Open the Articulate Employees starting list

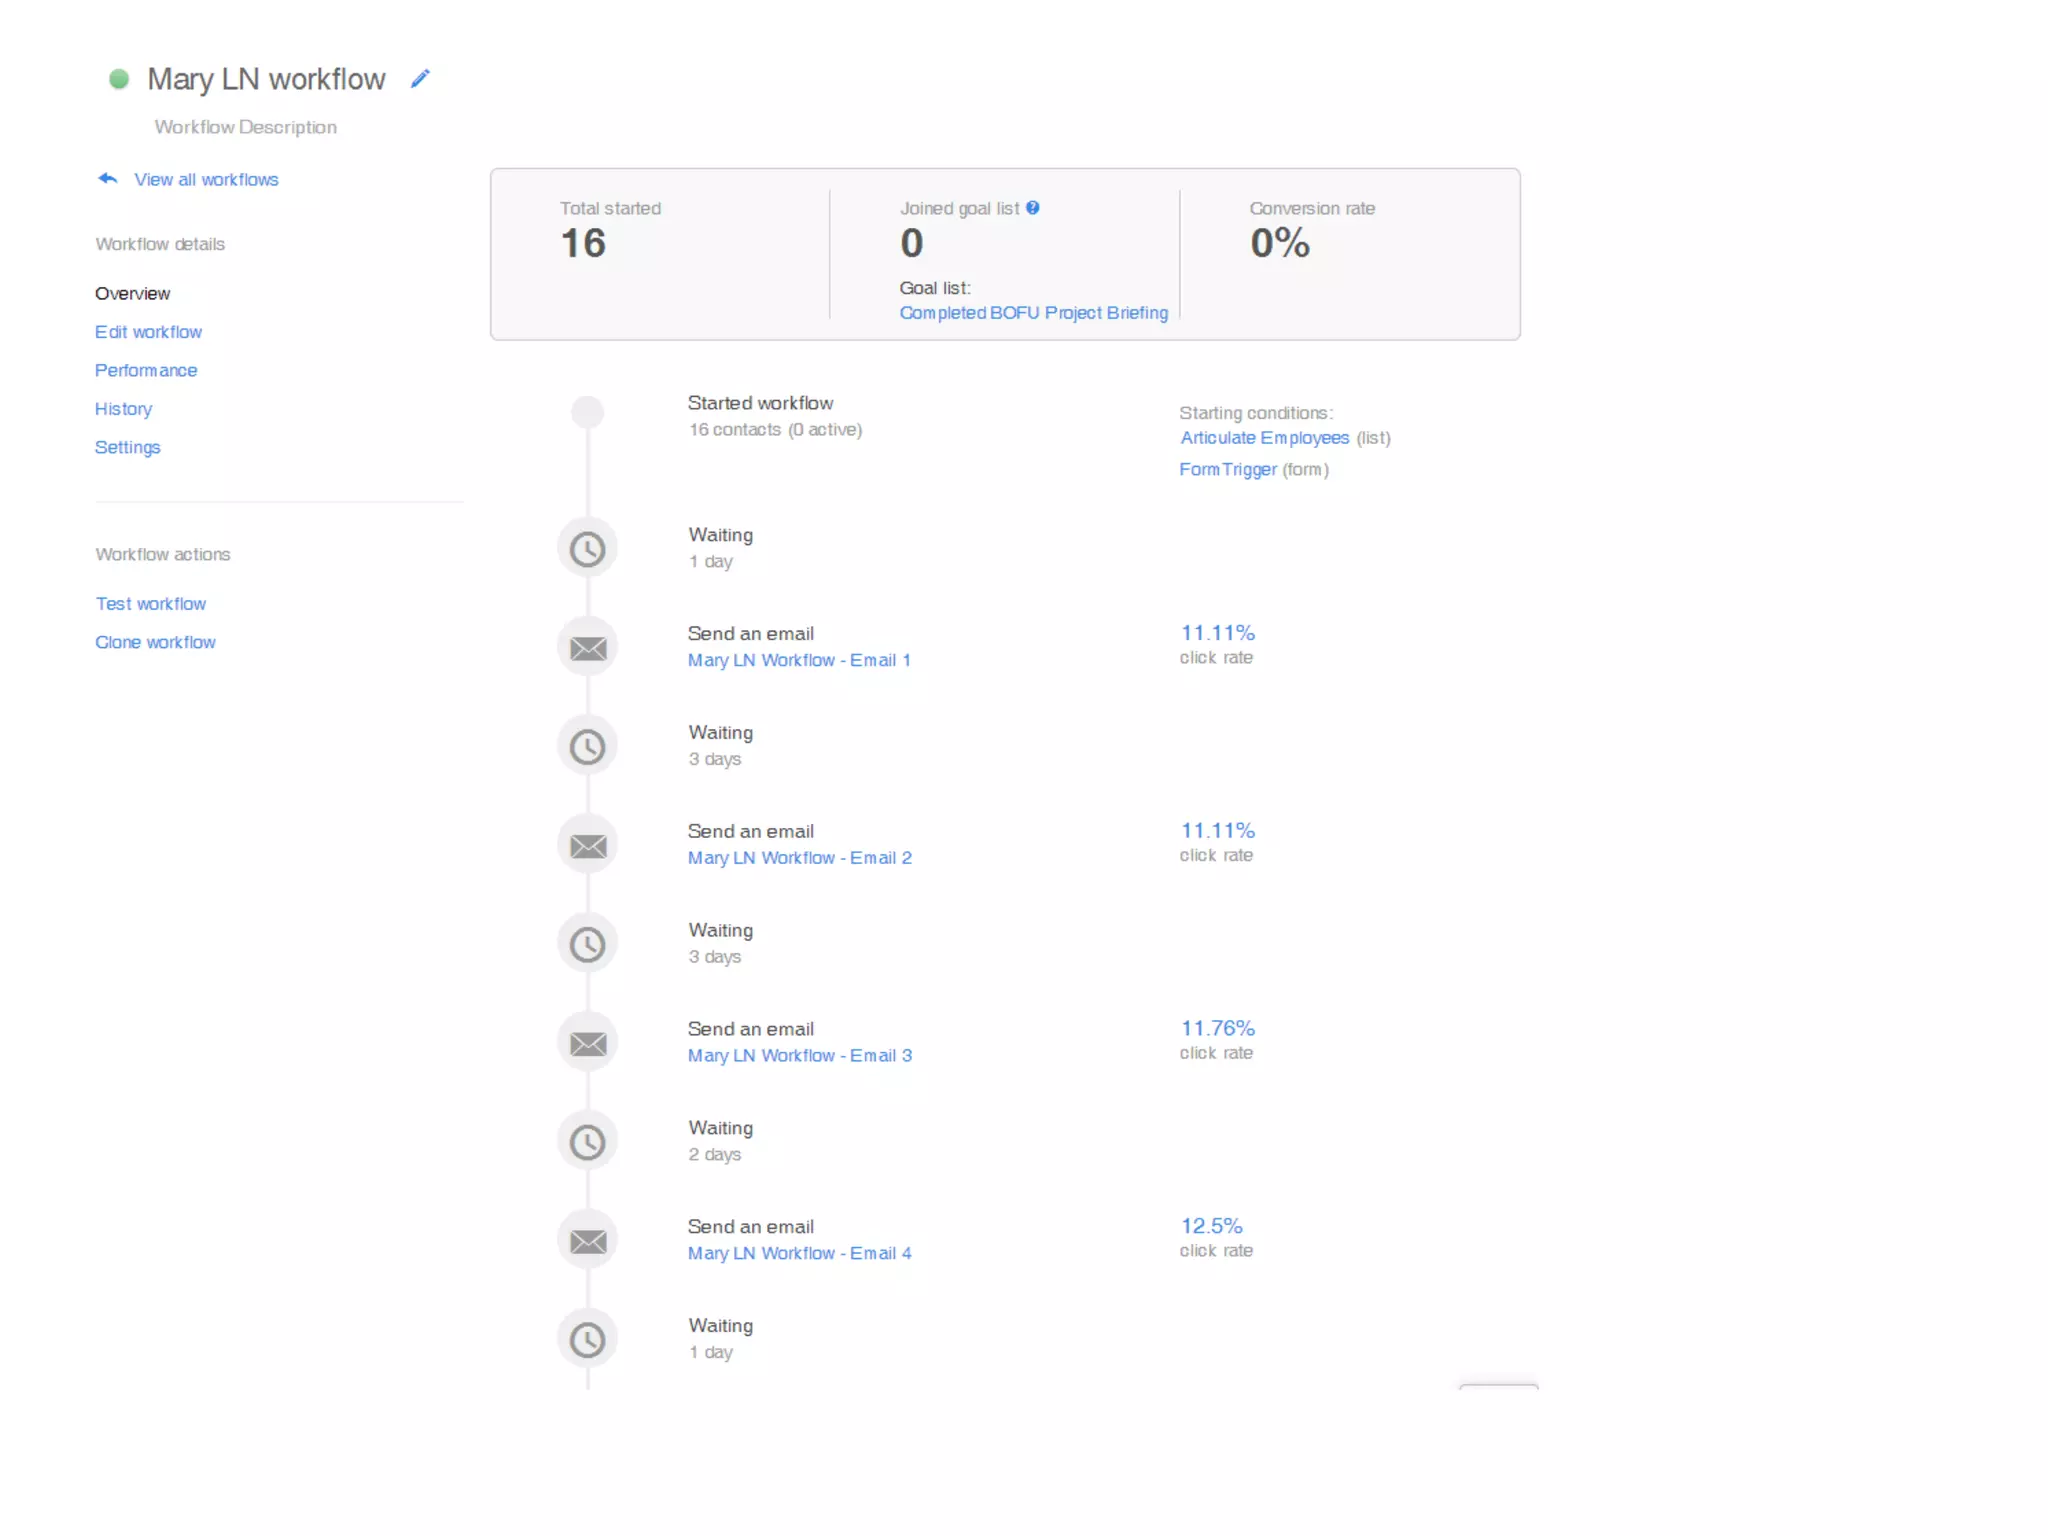point(1264,438)
